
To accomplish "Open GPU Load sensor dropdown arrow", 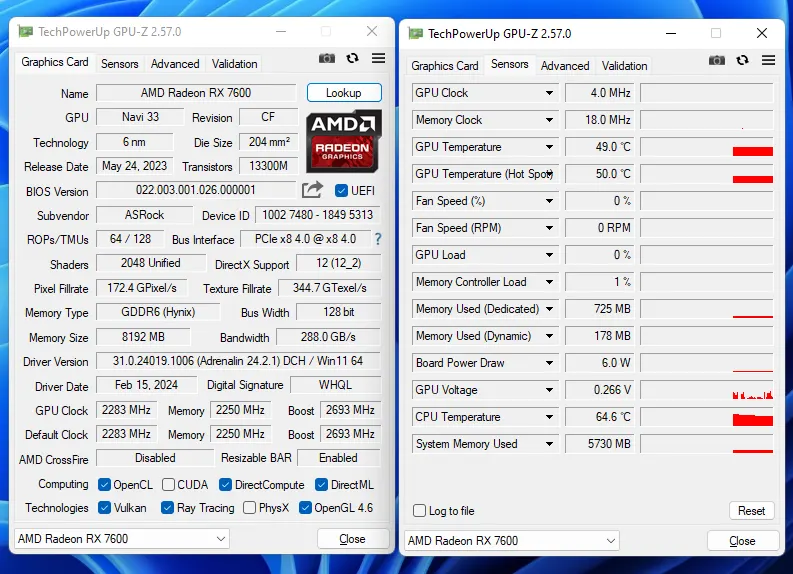I will [549, 255].
